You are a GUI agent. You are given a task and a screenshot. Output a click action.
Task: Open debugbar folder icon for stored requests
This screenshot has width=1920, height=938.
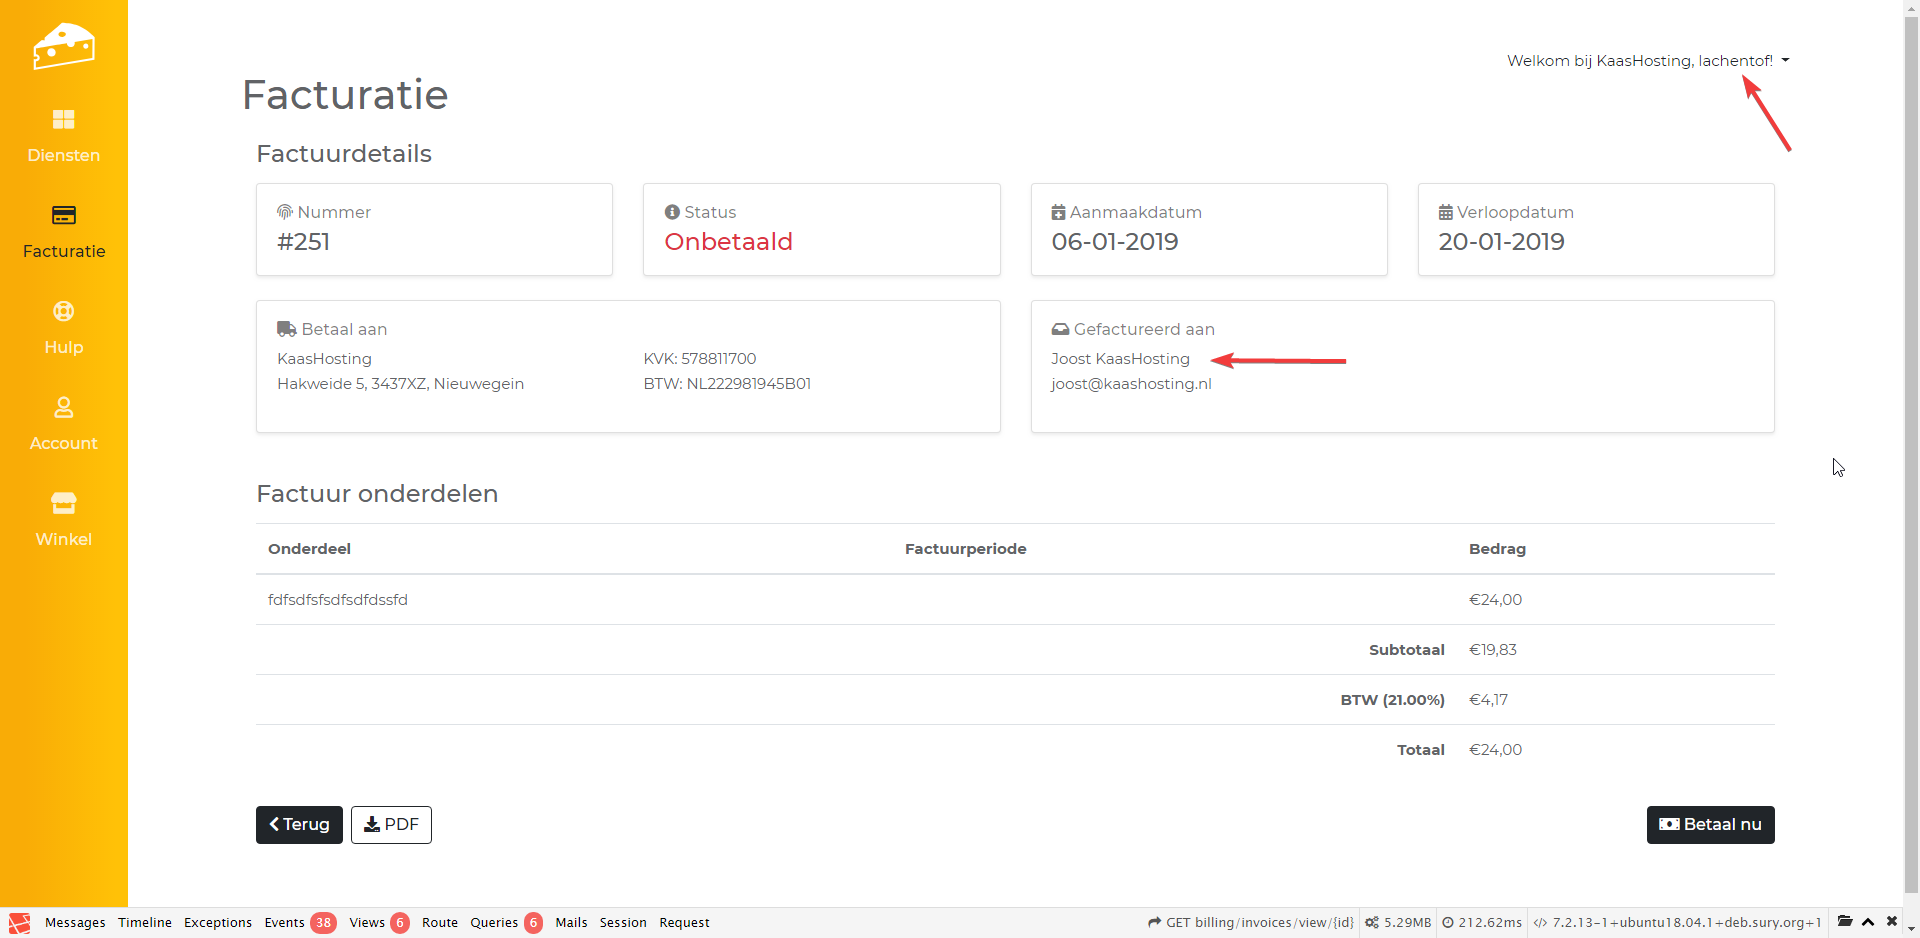pyautogui.click(x=1845, y=922)
